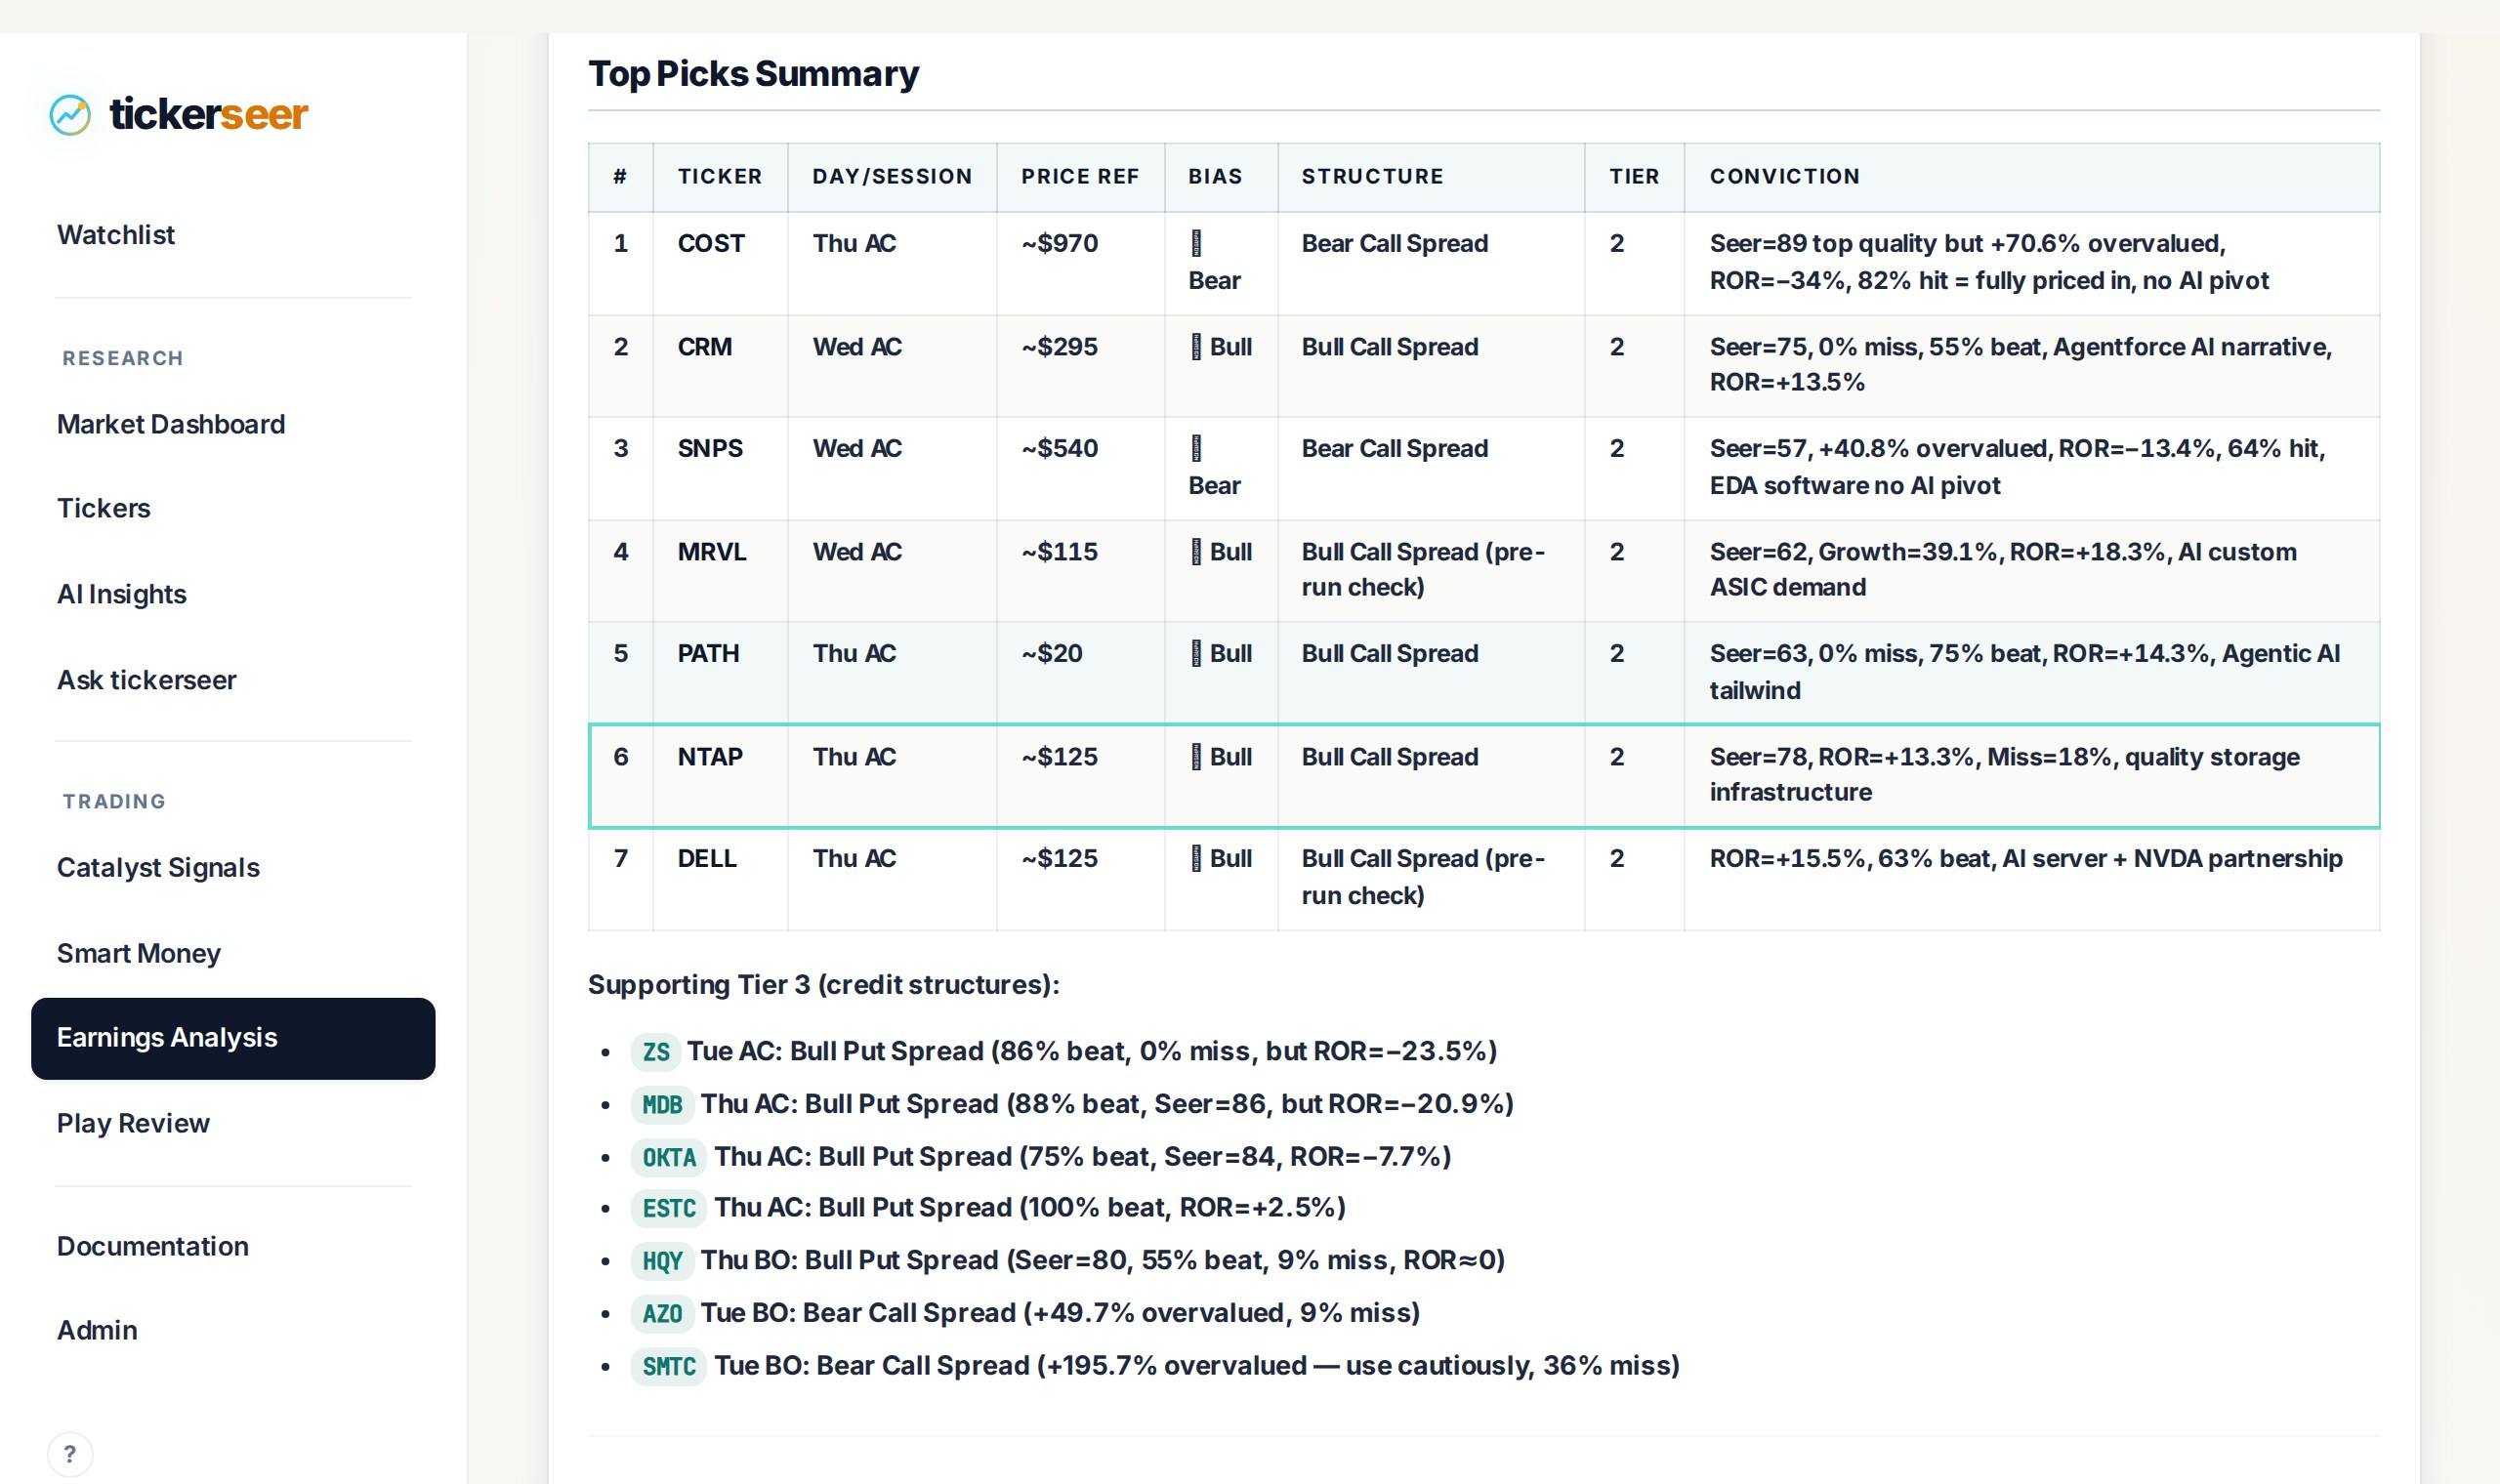
Task: Click the tickerseer wordmark
Action: point(208,114)
